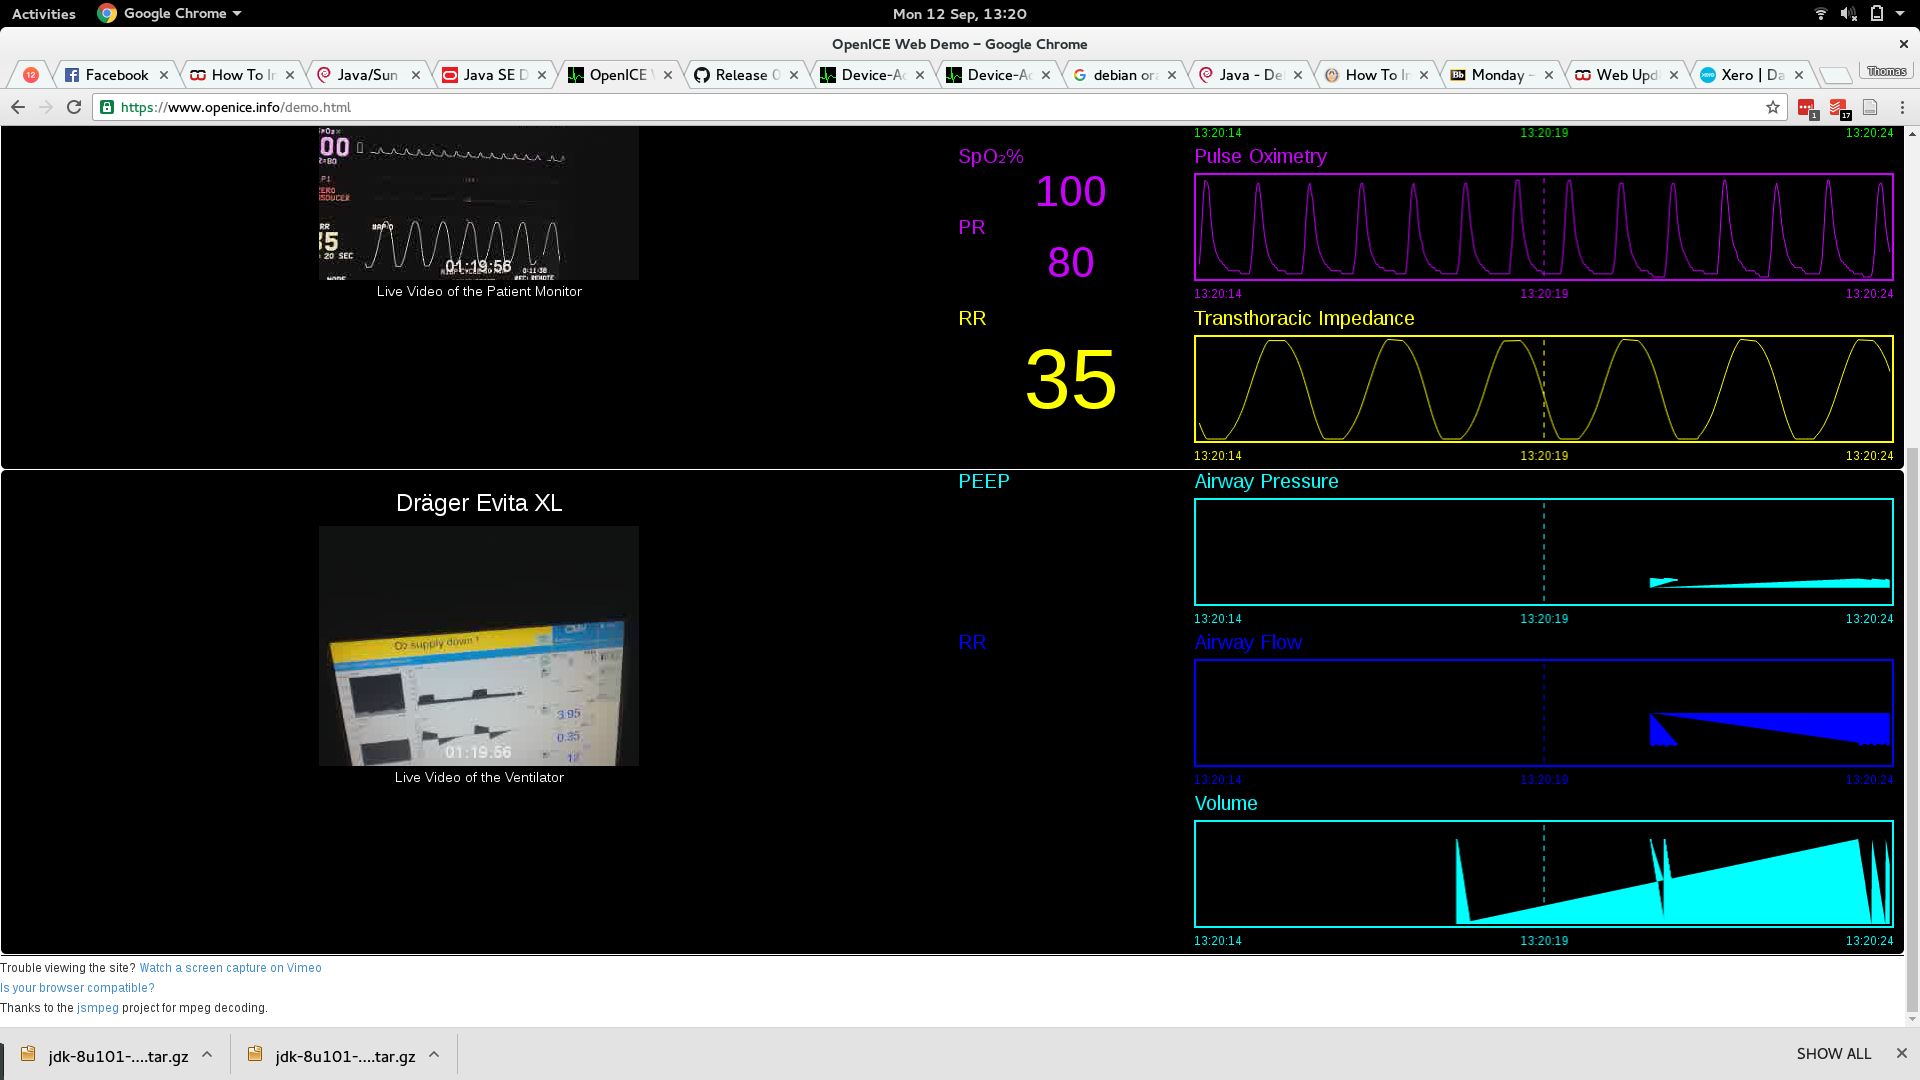Click the PEEP label
Viewport: 1920px width, 1080px height.
coord(984,482)
